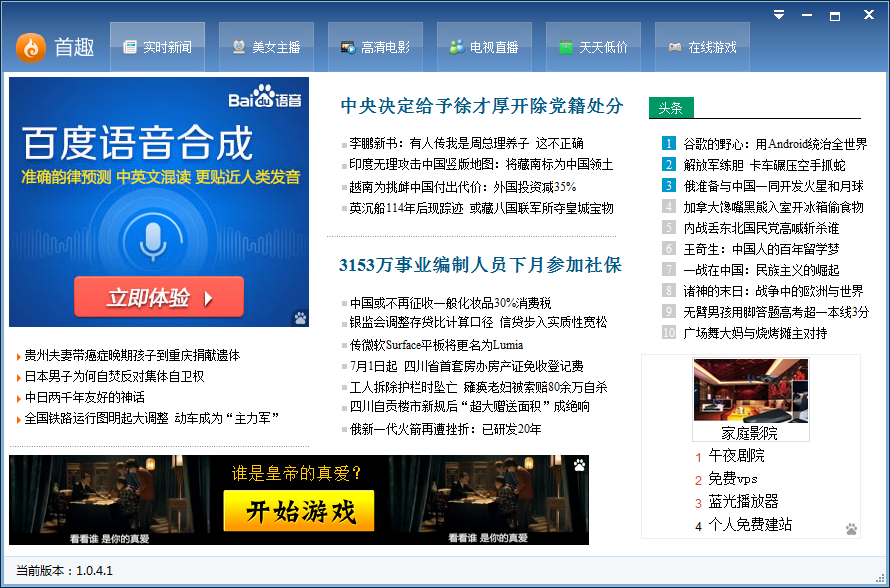The width and height of the screenshot is (890, 588).
Task: Click the Baidu 语音 logo in ad
Action: 265,96
